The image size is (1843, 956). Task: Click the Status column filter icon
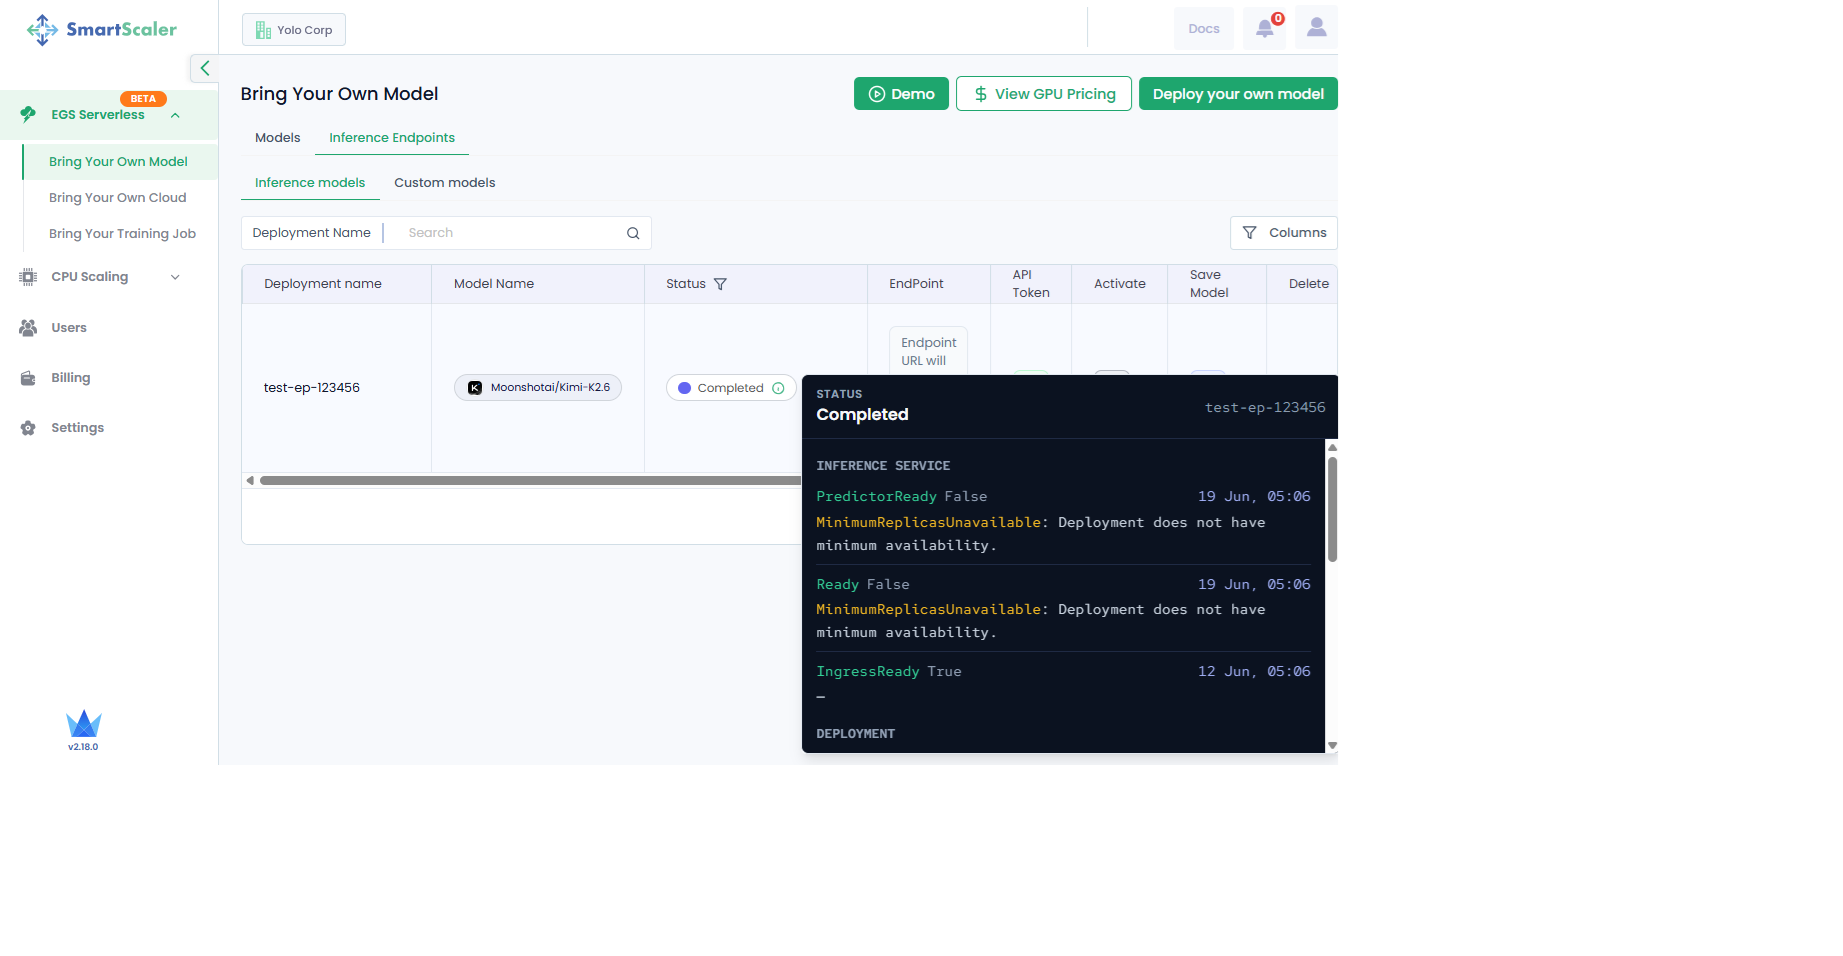(x=720, y=284)
